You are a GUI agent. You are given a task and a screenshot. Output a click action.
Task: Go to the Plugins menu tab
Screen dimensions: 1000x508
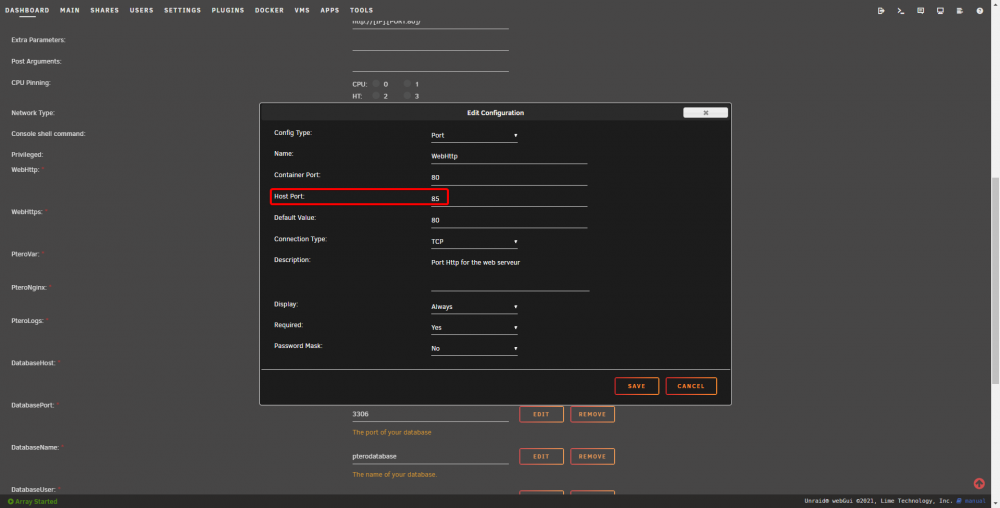point(228,10)
